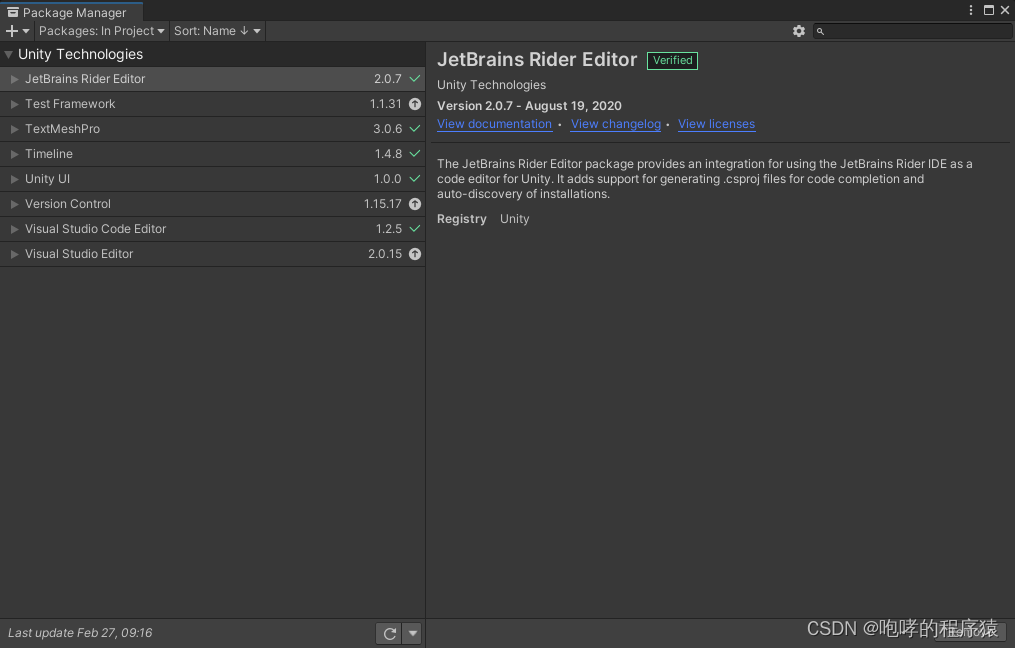Click the Version 2.0.7 - August 19, 2020 text
This screenshot has width=1015, height=648.
530,106
